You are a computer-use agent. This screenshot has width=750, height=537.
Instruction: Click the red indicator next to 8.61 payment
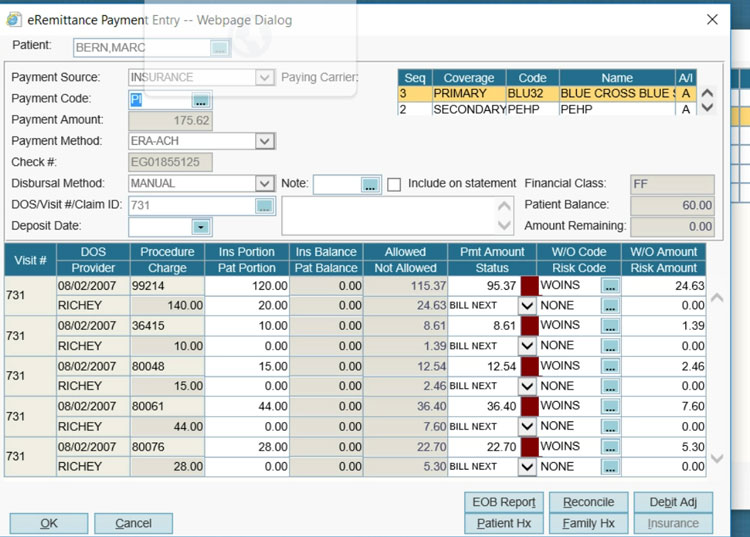pos(529,326)
